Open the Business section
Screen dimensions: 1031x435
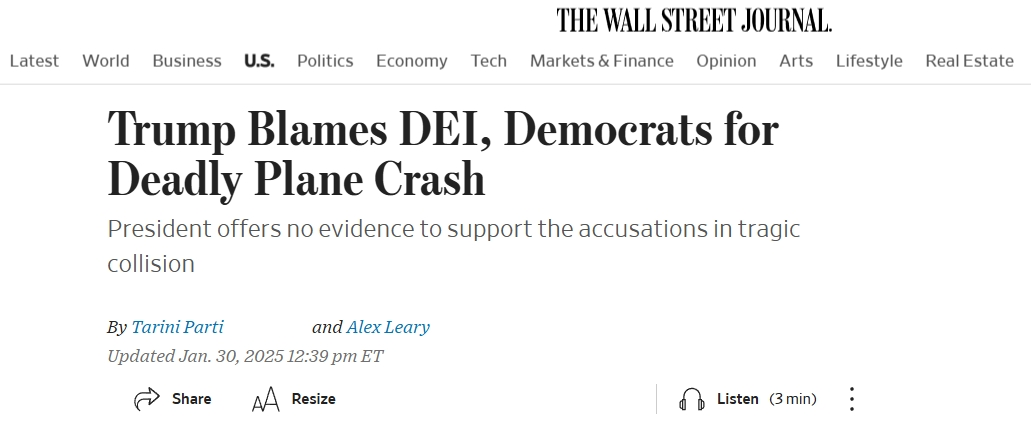[187, 61]
